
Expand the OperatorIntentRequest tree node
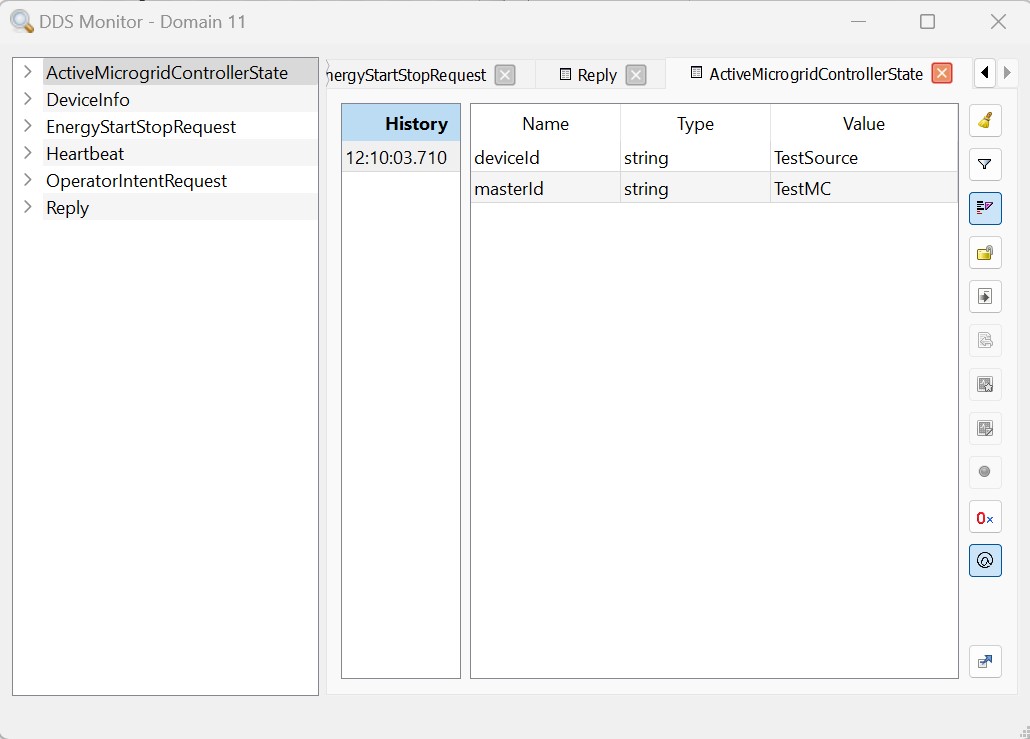pos(28,180)
